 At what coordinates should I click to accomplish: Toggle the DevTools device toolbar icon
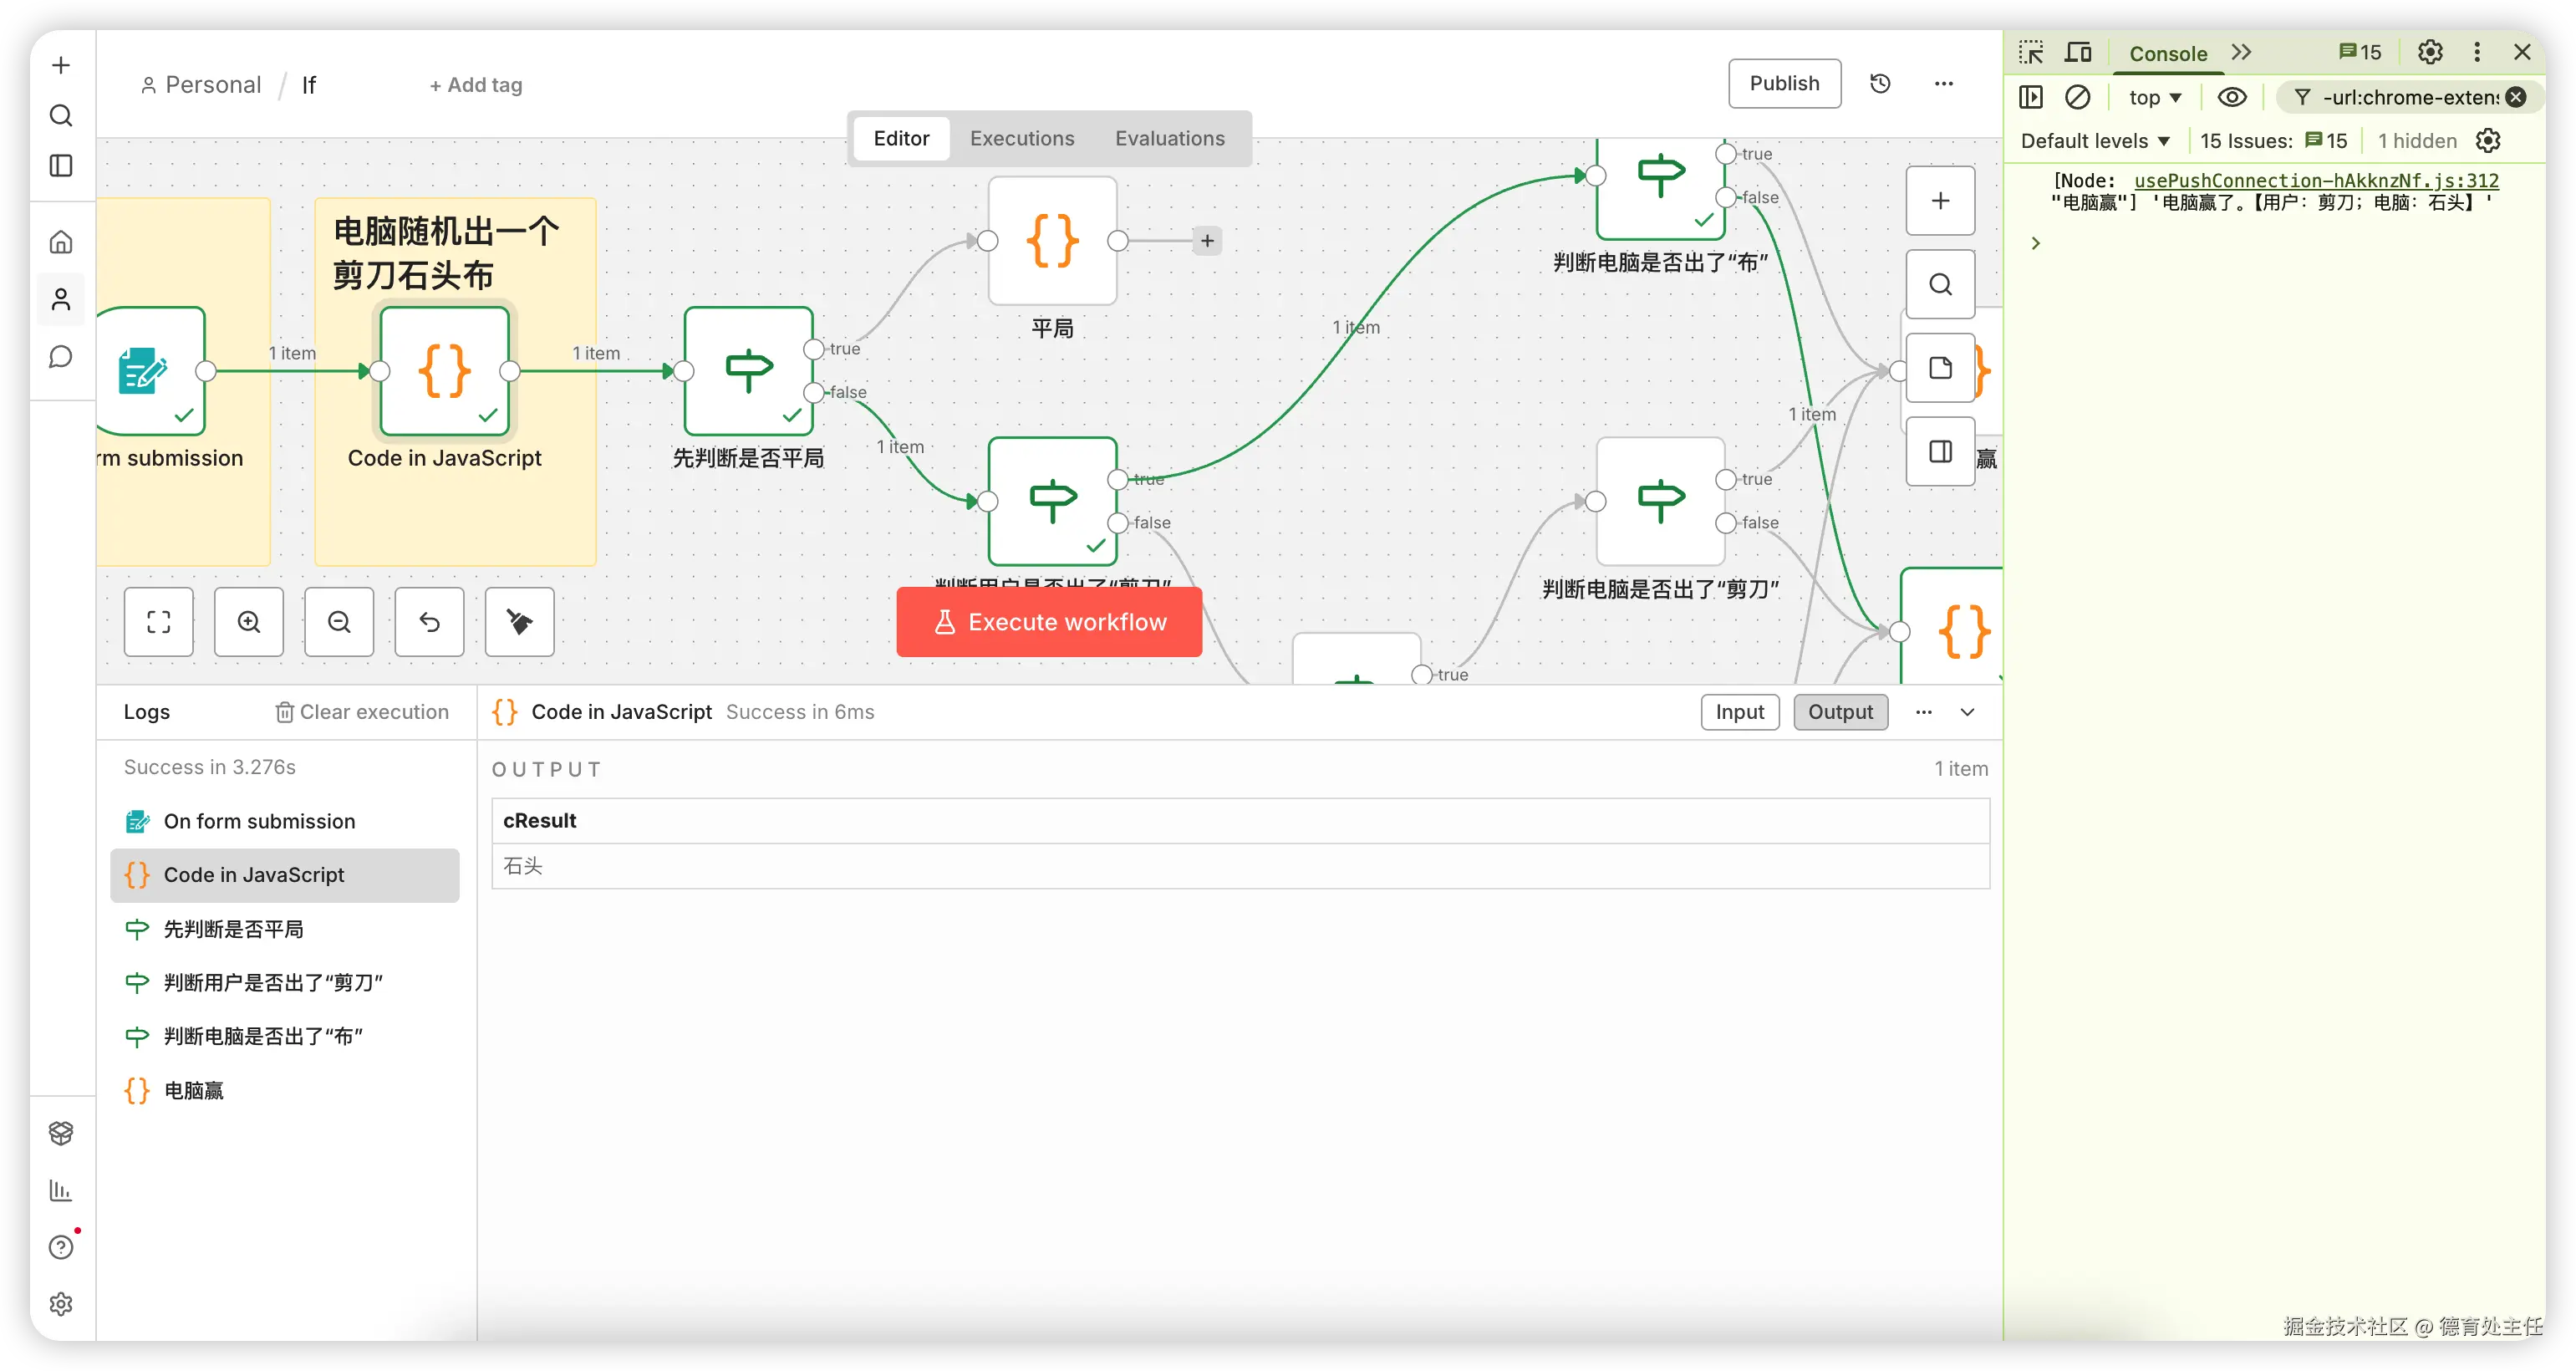2078,52
